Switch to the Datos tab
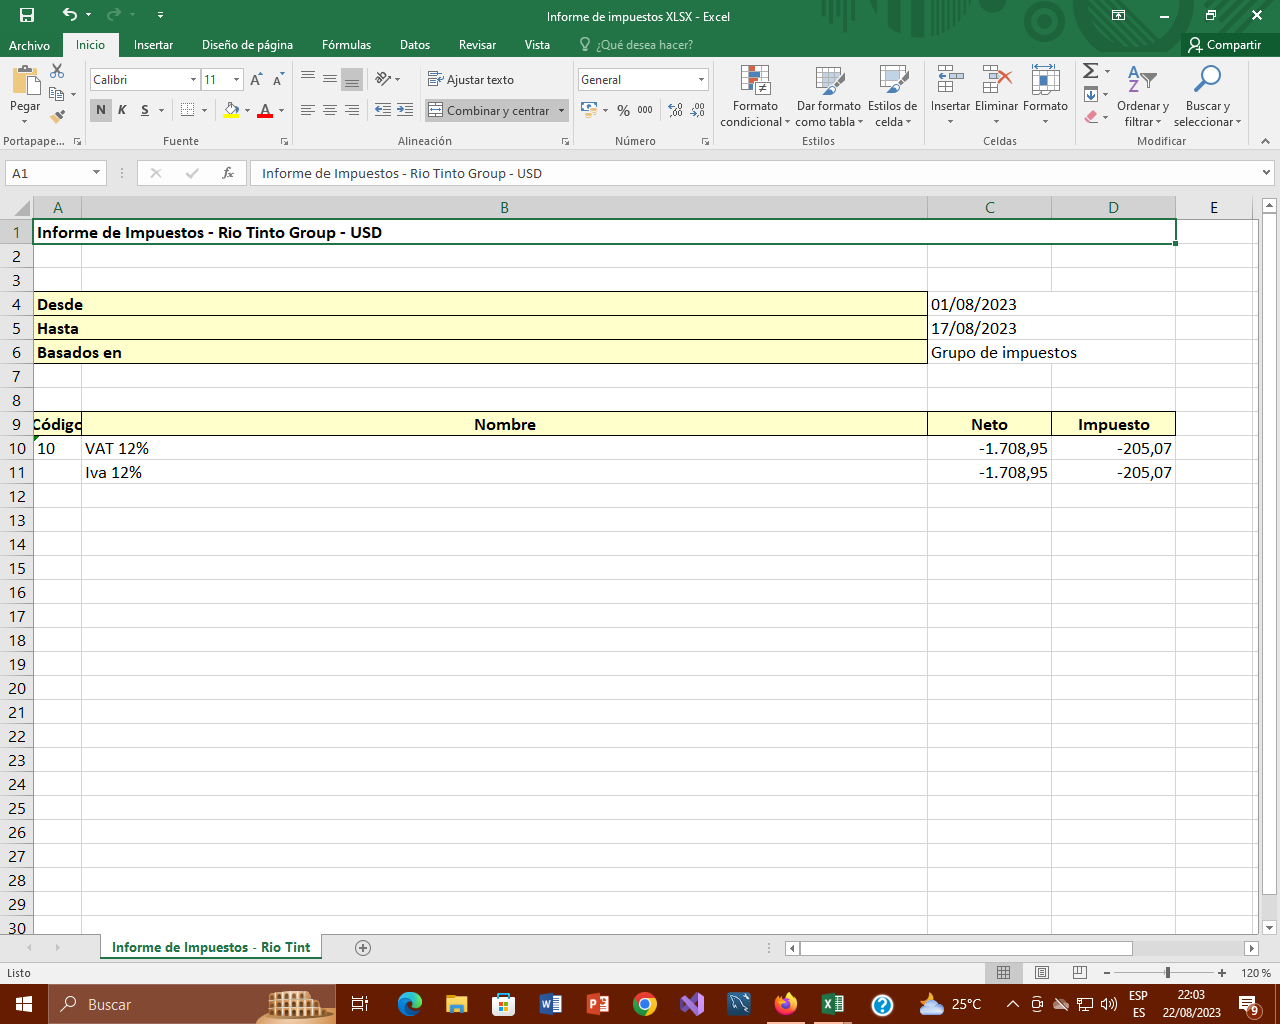The image size is (1280, 1024). click(x=415, y=45)
